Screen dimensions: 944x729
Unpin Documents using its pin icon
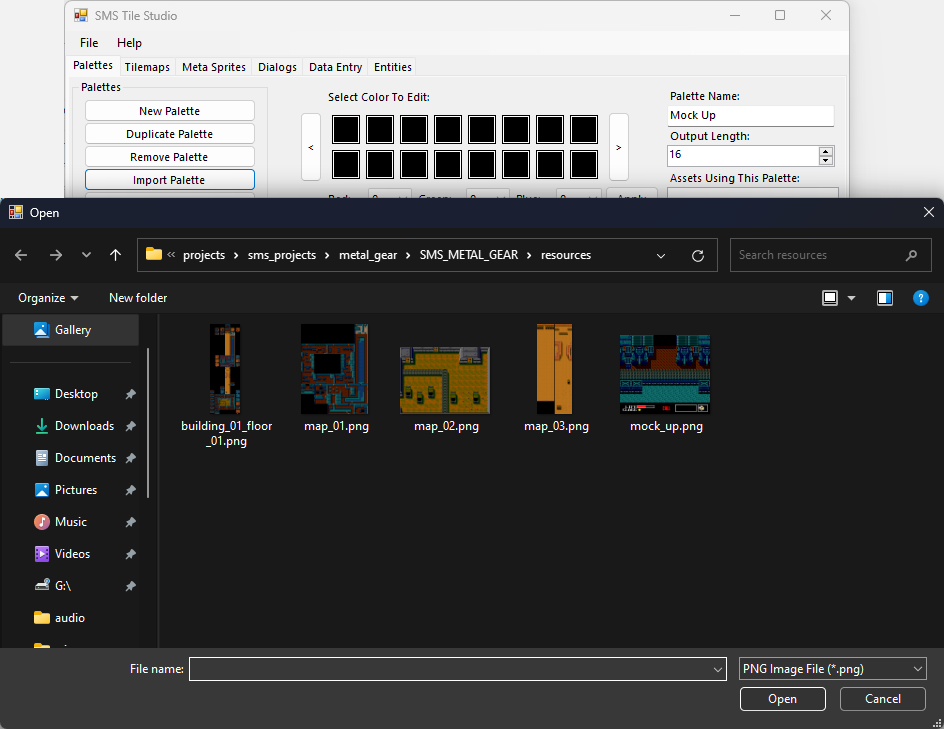pos(130,458)
